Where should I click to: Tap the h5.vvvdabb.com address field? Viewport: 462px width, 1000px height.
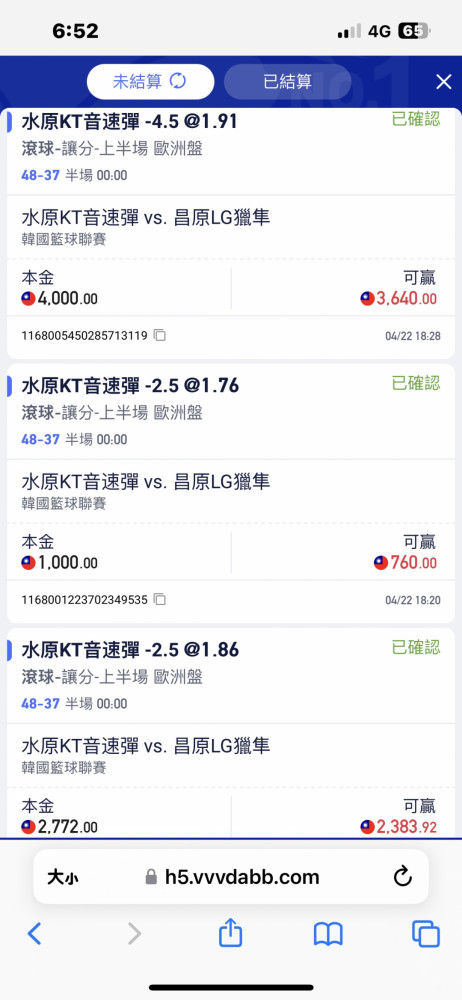[232, 876]
